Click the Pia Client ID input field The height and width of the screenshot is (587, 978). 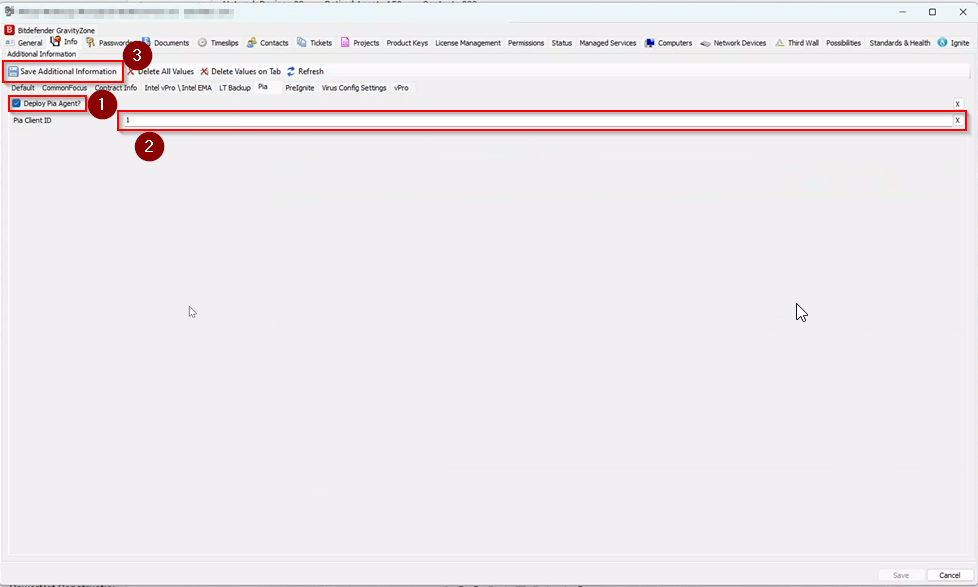click(x=538, y=120)
